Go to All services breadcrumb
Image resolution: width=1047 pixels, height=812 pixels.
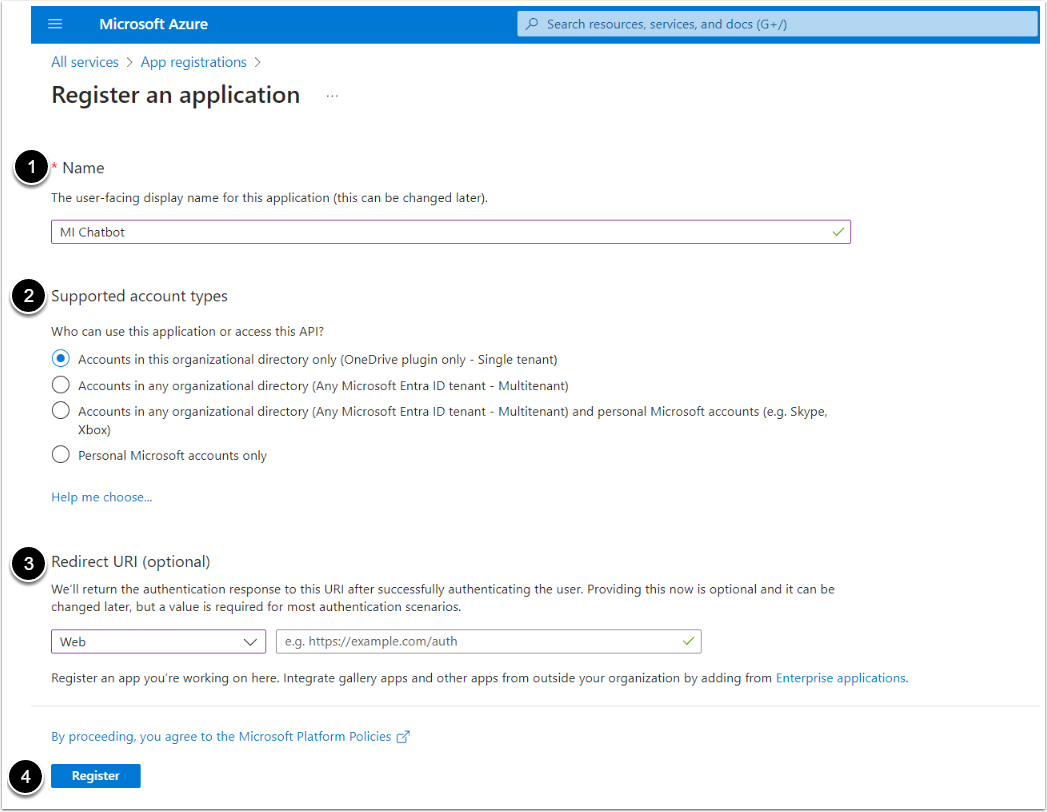(84, 62)
